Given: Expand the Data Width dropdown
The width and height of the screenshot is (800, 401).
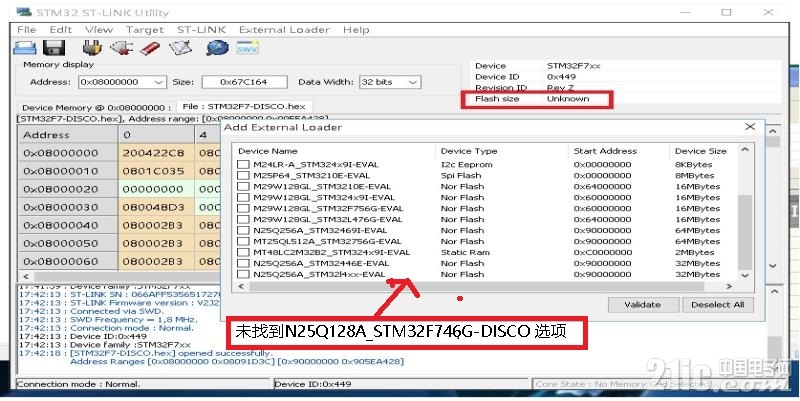Looking at the screenshot, I should (x=413, y=82).
